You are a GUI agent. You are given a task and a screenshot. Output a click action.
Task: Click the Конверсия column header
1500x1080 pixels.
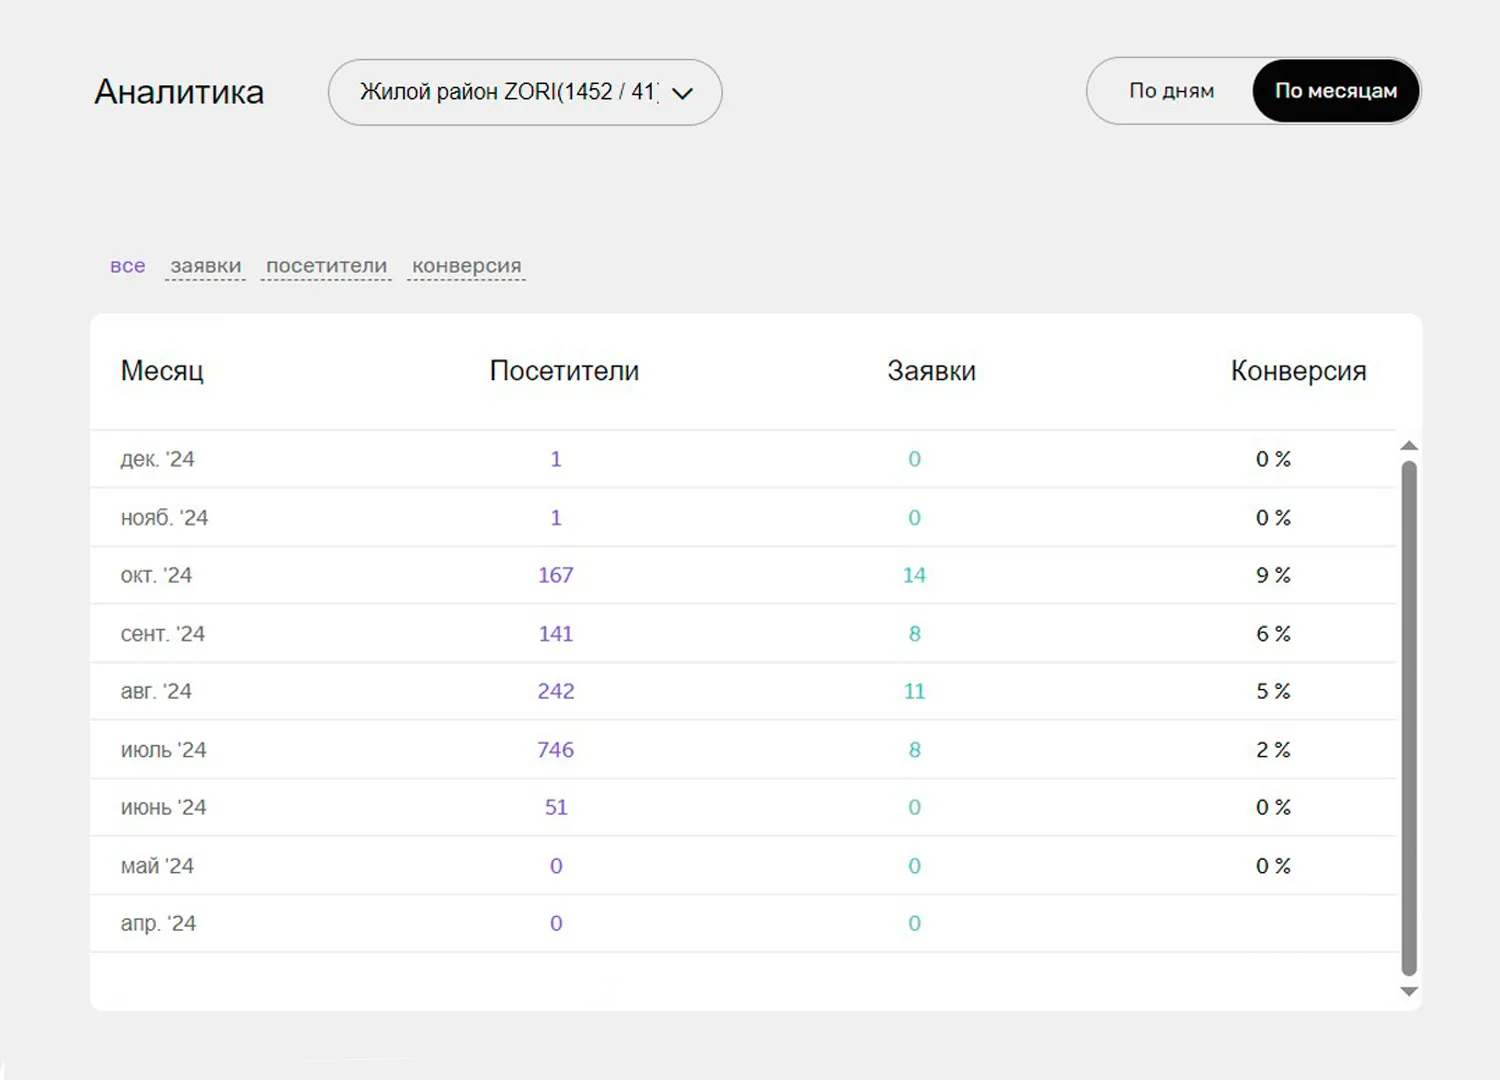(x=1298, y=371)
